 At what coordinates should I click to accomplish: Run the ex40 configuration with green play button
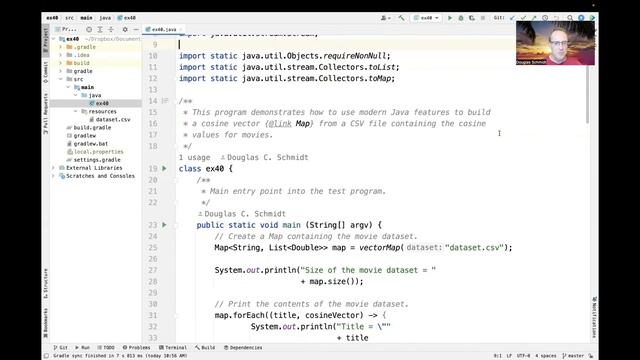450,18
